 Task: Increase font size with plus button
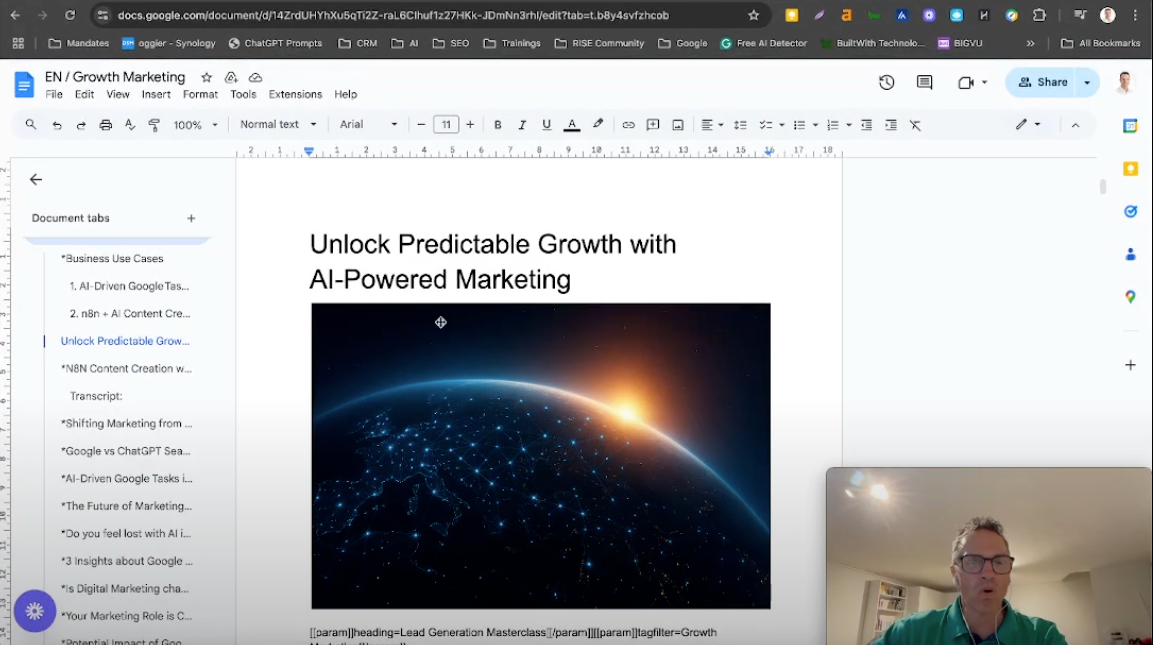point(470,125)
